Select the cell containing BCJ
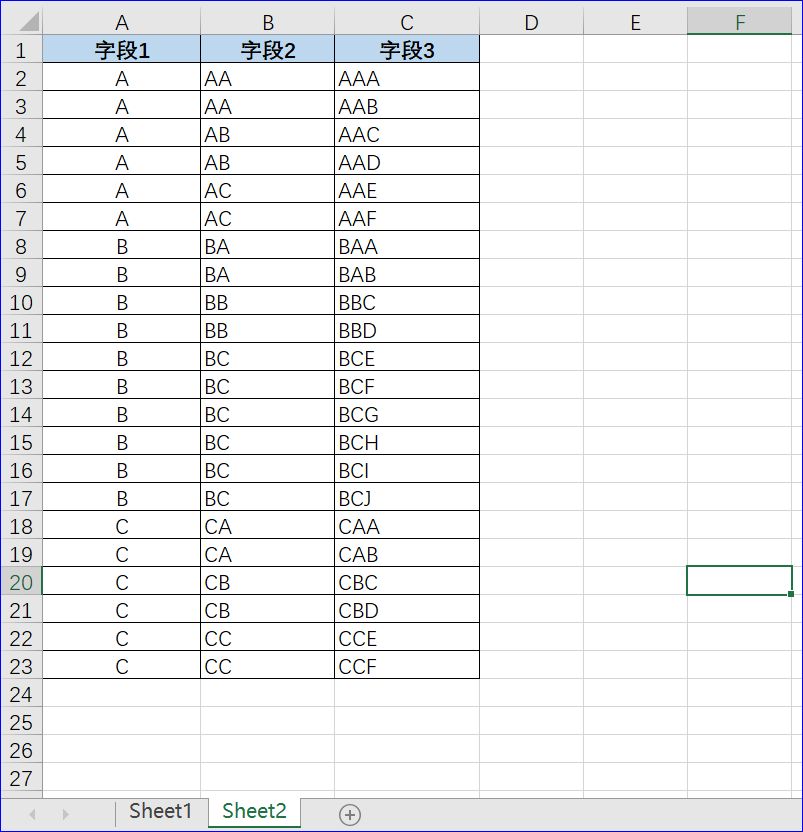The image size is (803, 832). pyautogui.click(x=407, y=498)
